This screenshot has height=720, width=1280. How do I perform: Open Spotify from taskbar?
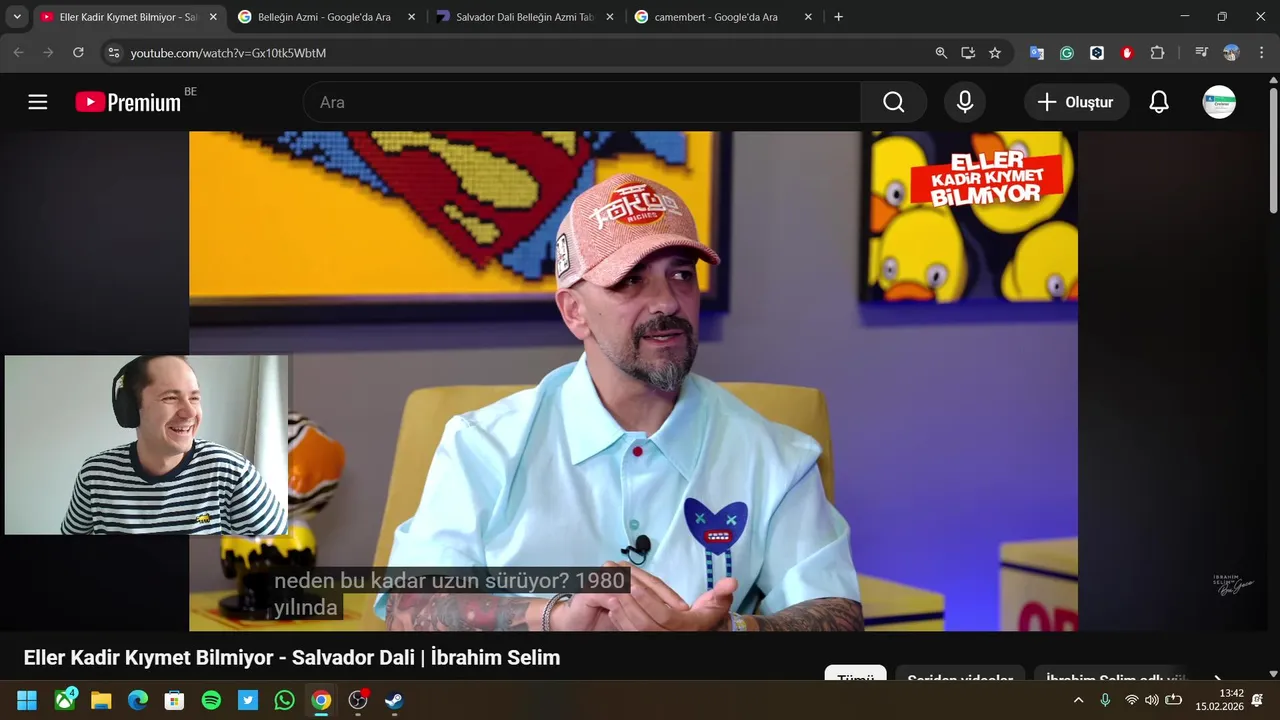pyautogui.click(x=211, y=700)
